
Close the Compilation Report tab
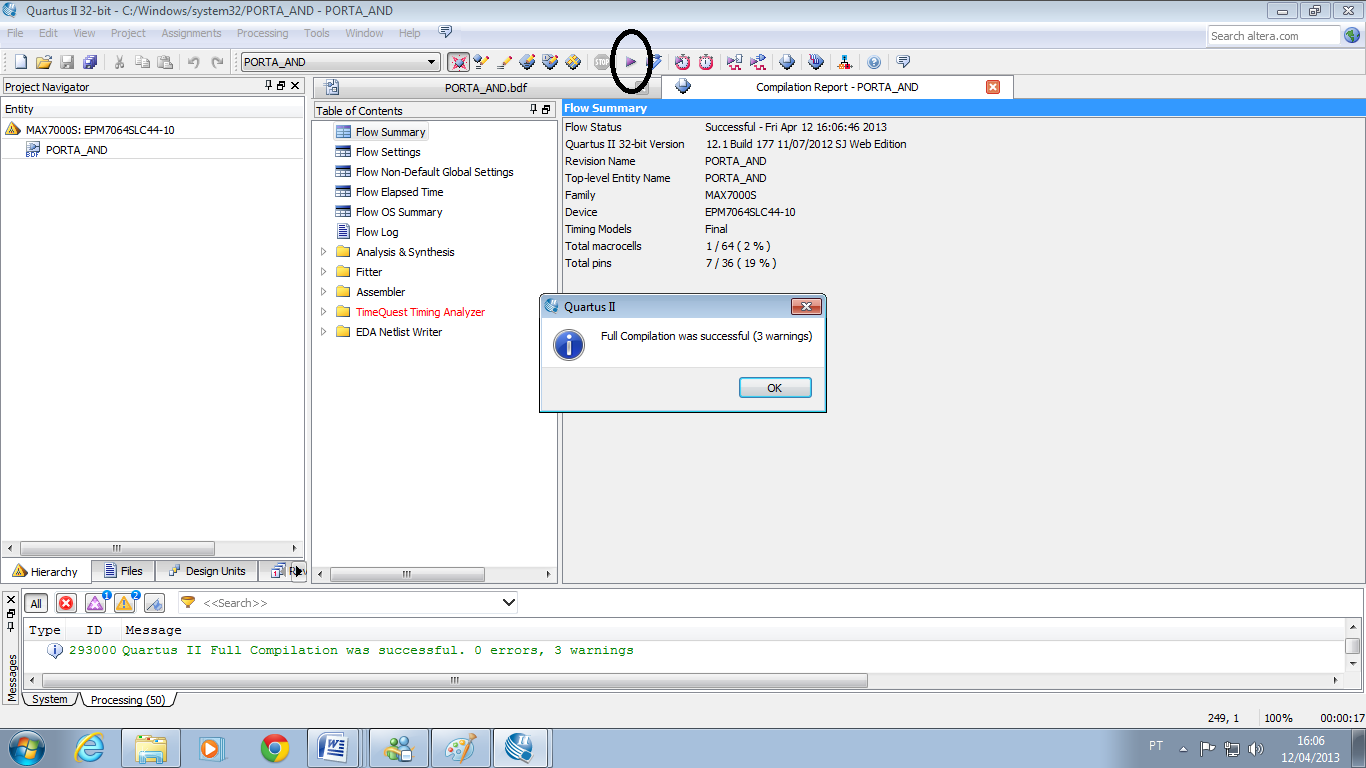(x=993, y=87)
